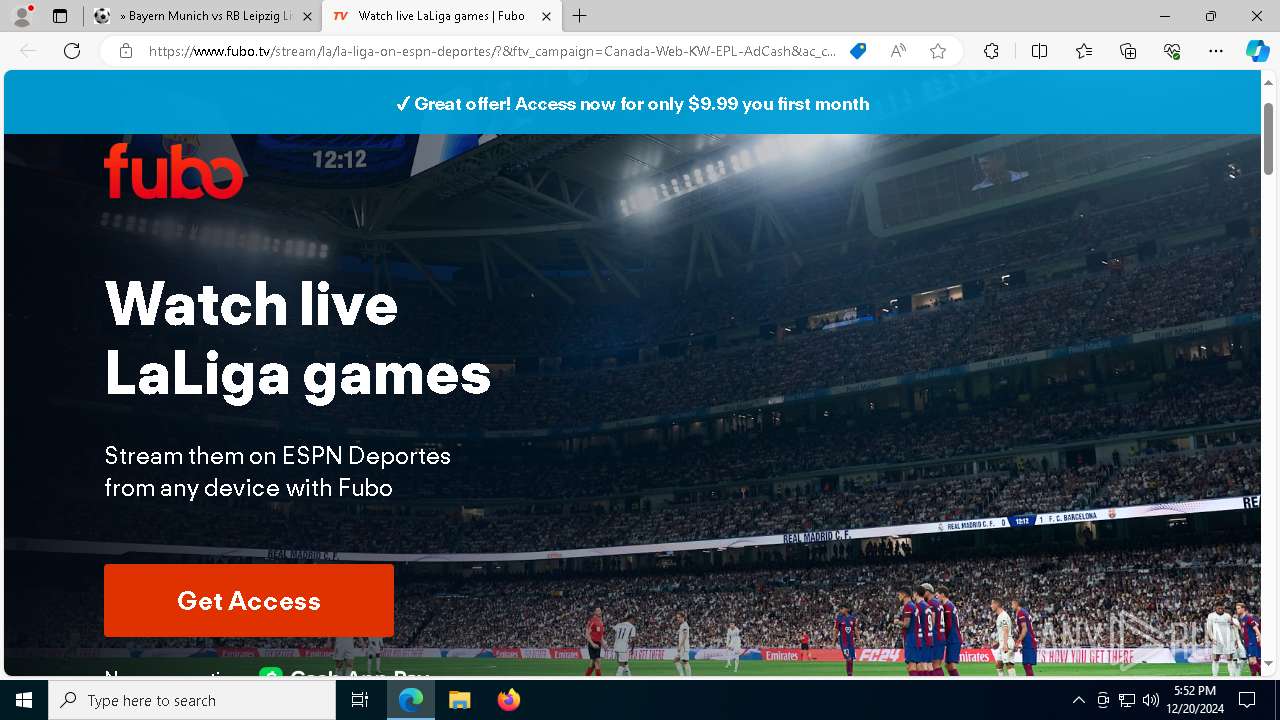Close the Bayern Munich vs RB Leipzig tab
1280x720 pixels.
(x=307, y=16)
